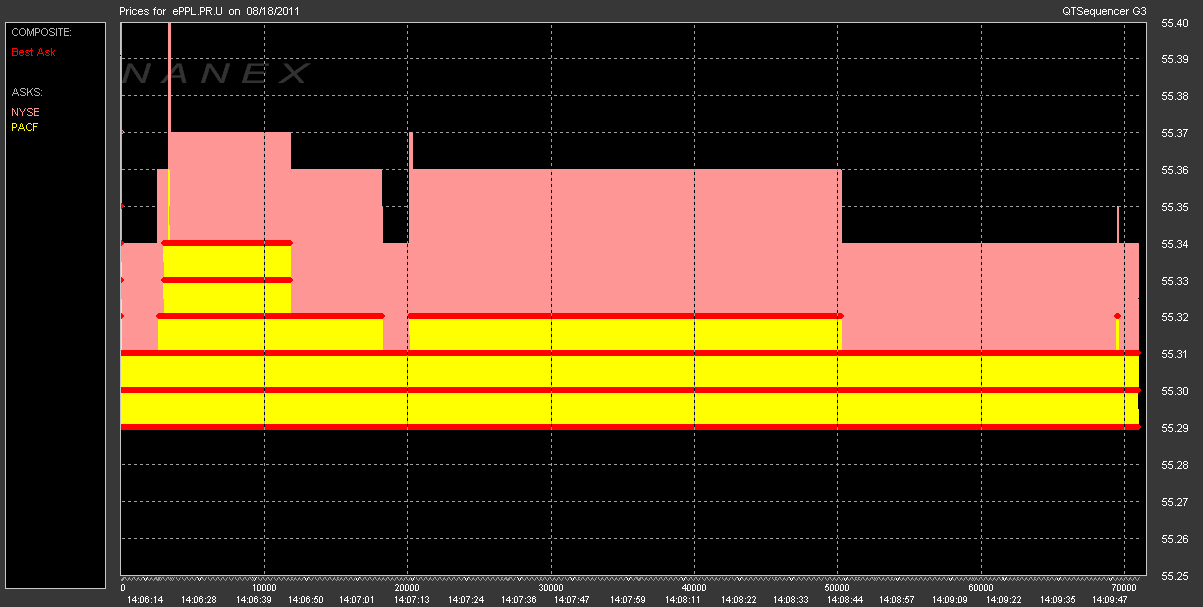Click the 55.31 price axis label
This screenshot has height=607, width=1203.
point(1174,355)
